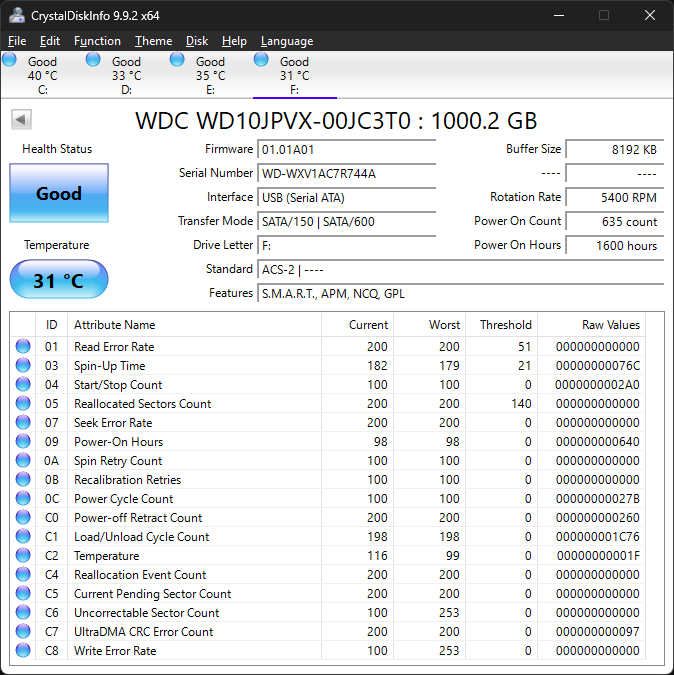
Task: Click the status icon for Start/Stop Count
Action: 23,384
